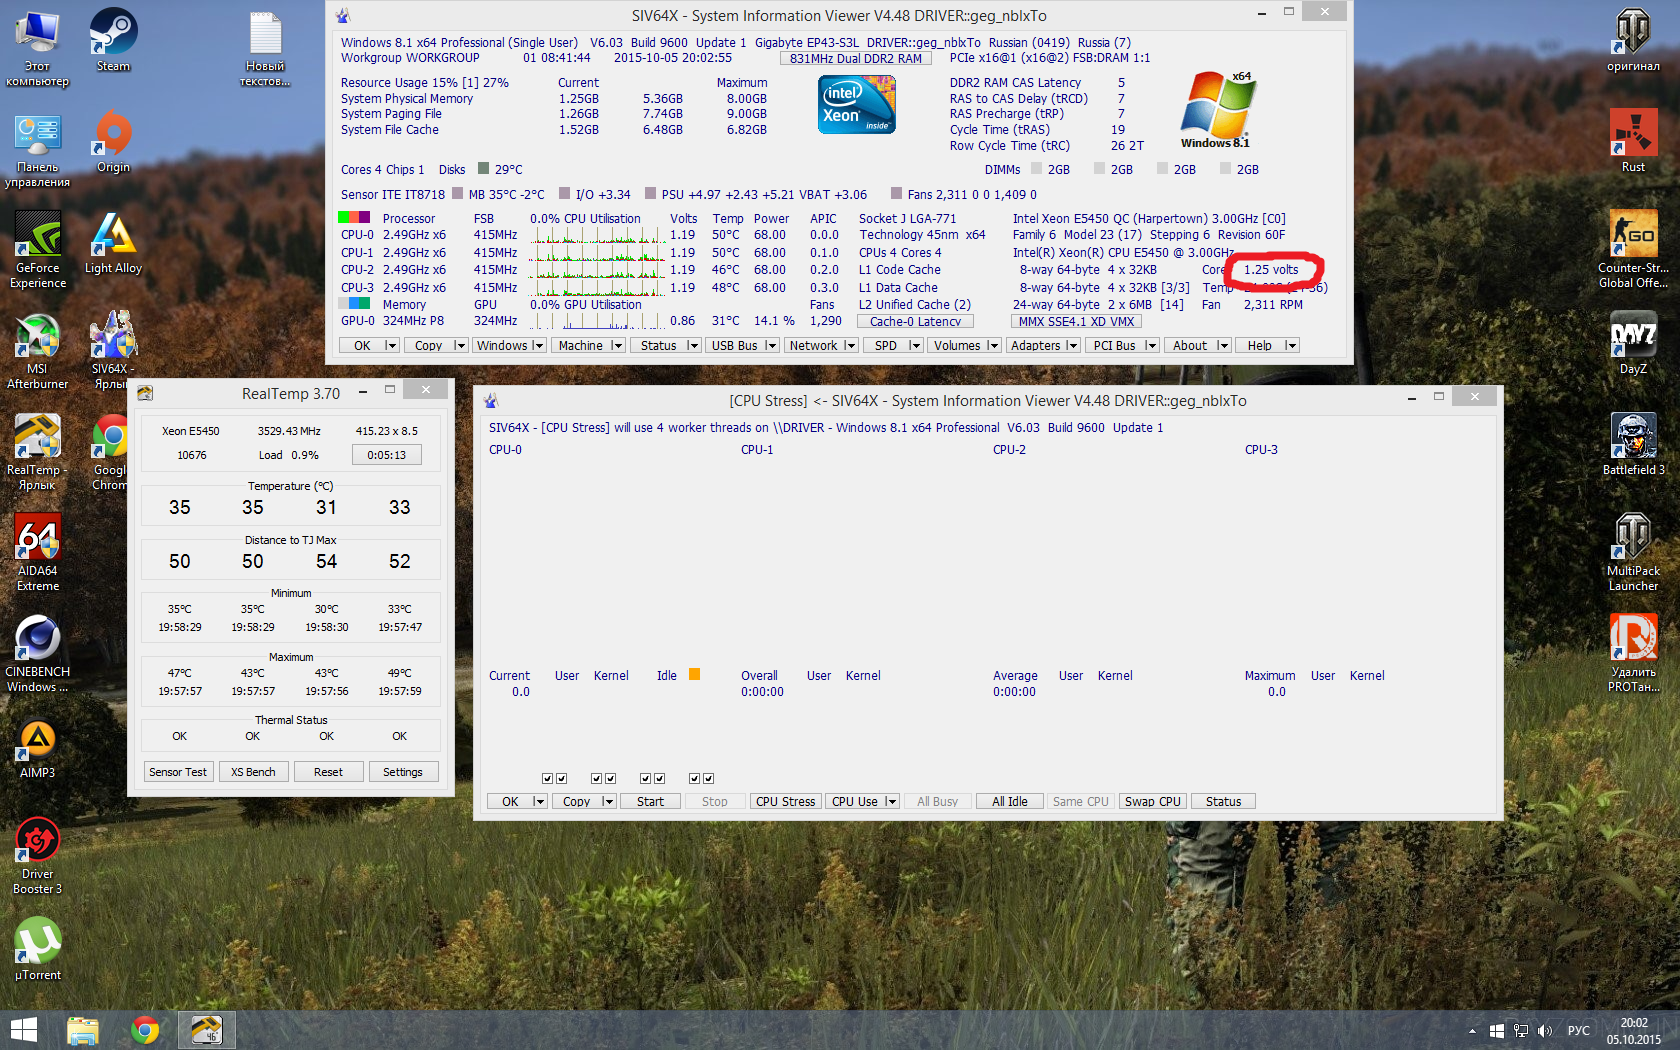The width and height of the screenshot is (1680, 1050).
Task: Select the GeForce Experience desktop icon
Action: [x=38, y=249]
